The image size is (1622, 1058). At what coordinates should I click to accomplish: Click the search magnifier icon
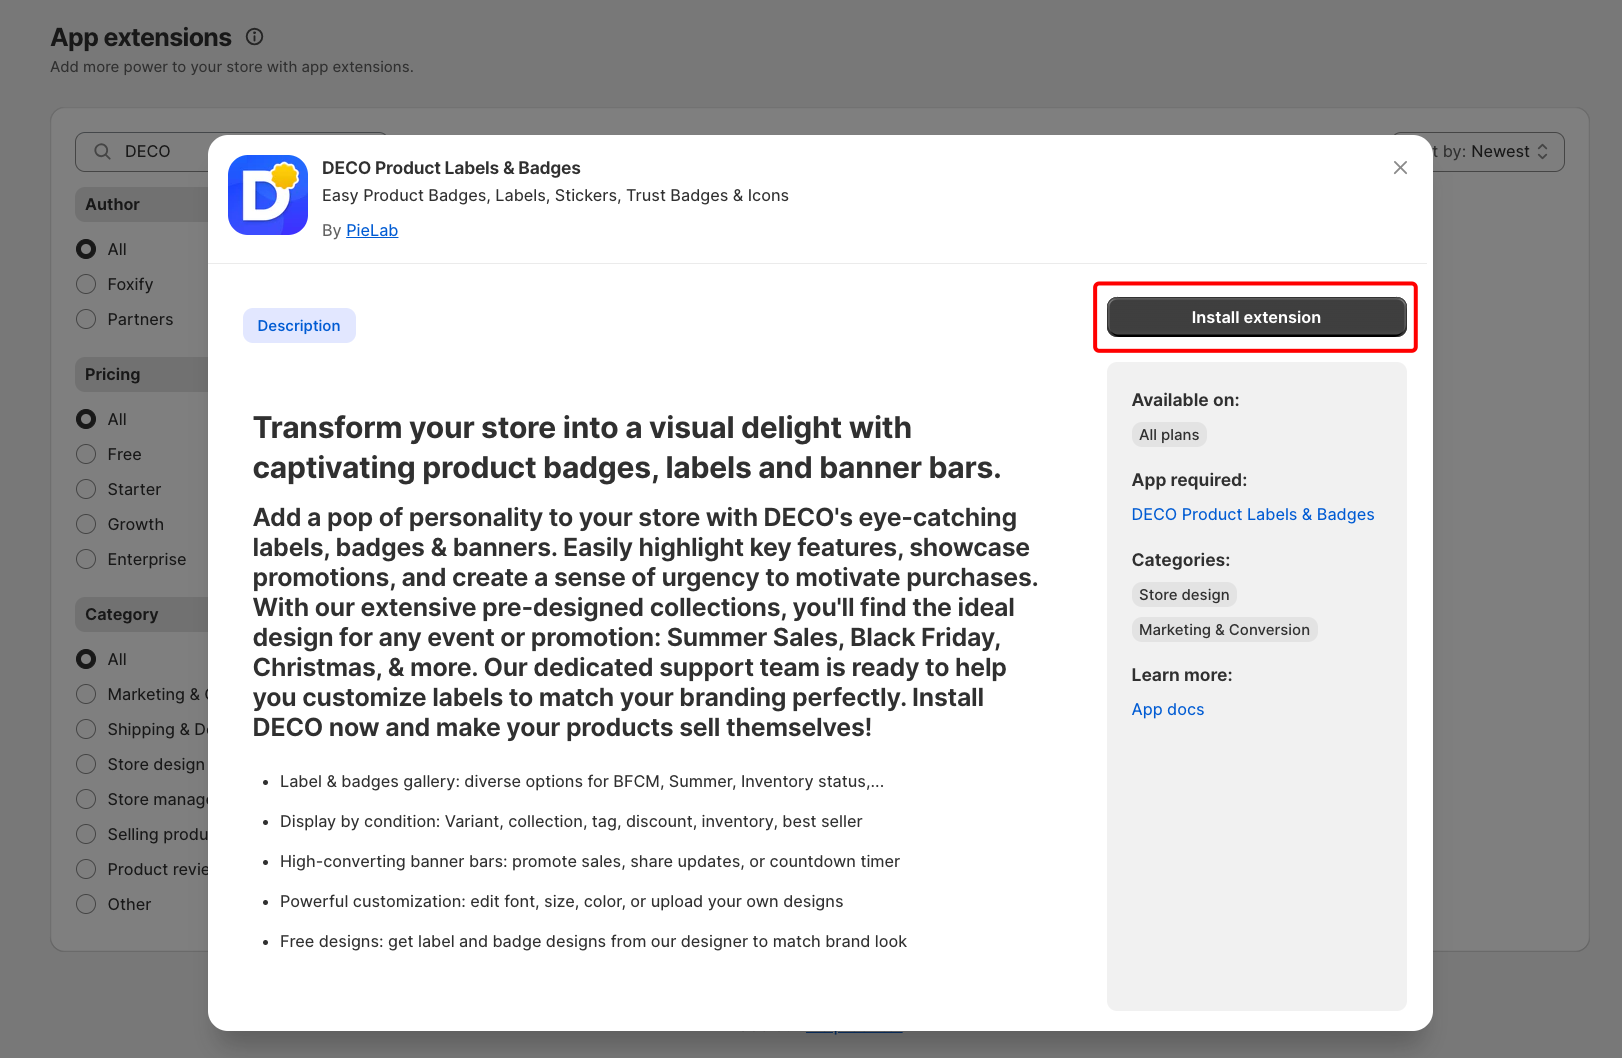[102, 152]
